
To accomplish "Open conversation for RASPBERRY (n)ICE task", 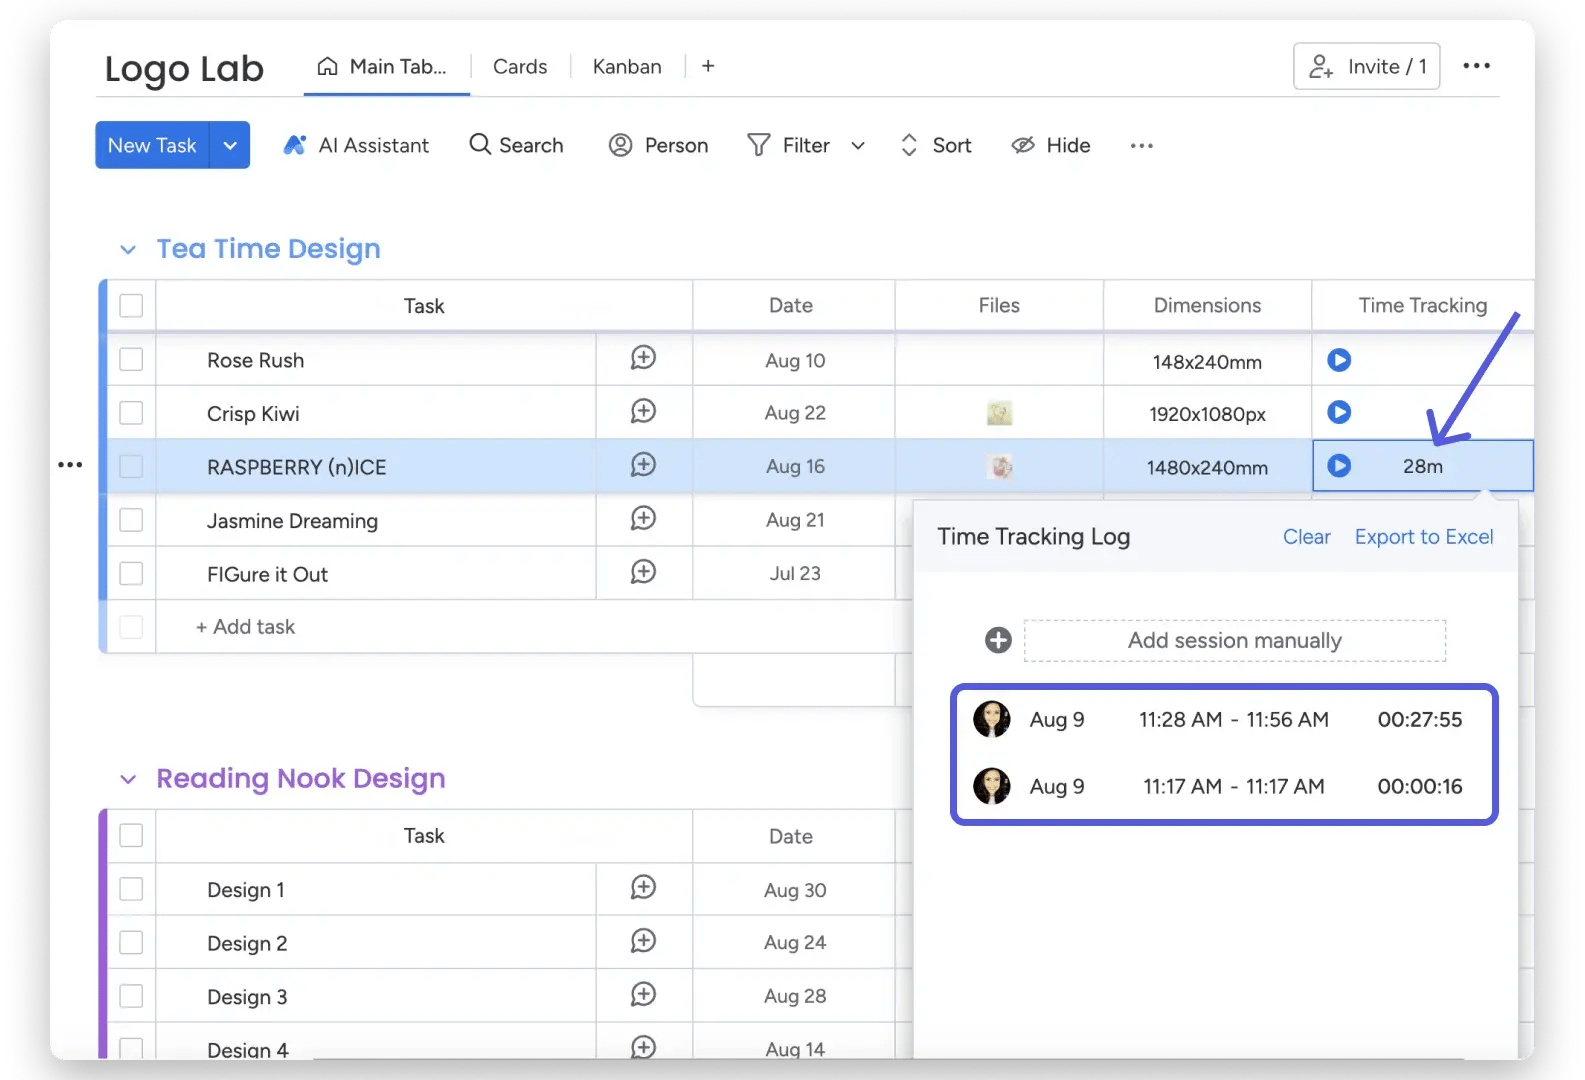I will [643, 465].
